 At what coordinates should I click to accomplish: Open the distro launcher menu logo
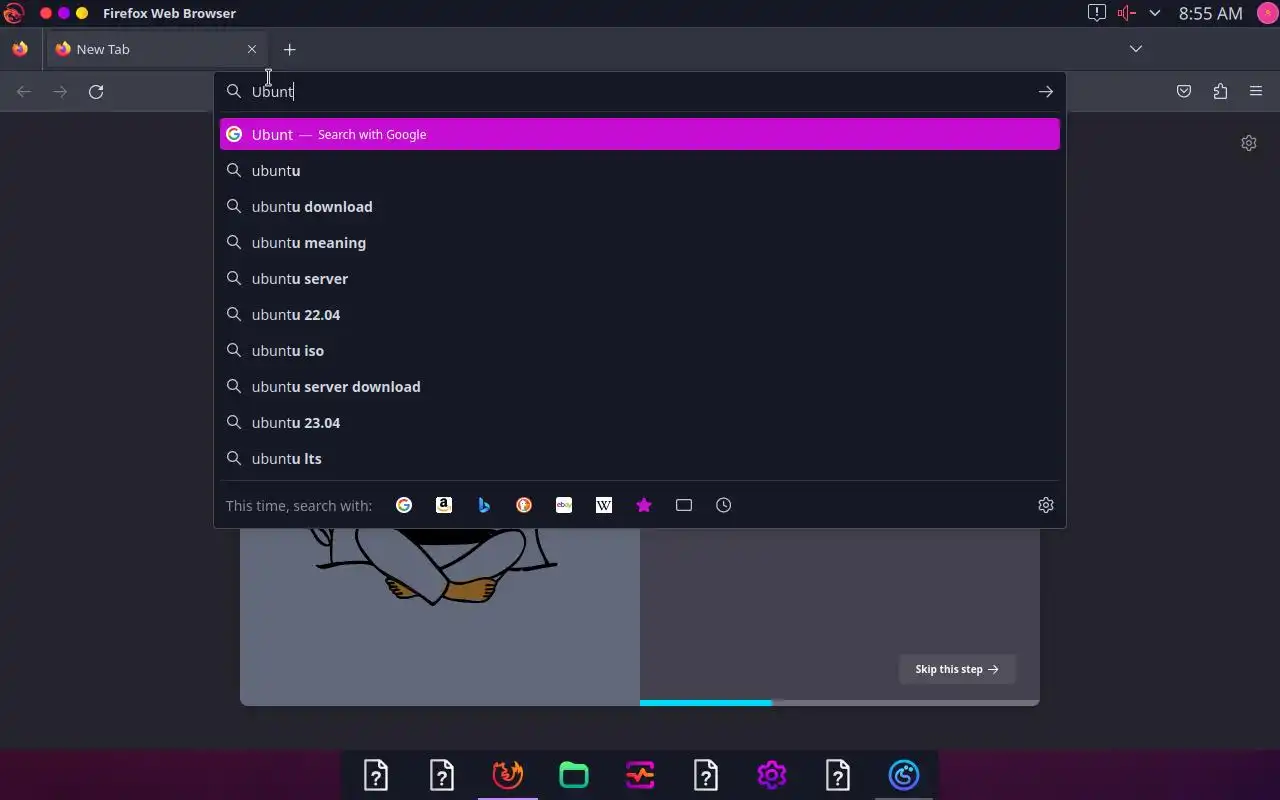tap(13, 13)
